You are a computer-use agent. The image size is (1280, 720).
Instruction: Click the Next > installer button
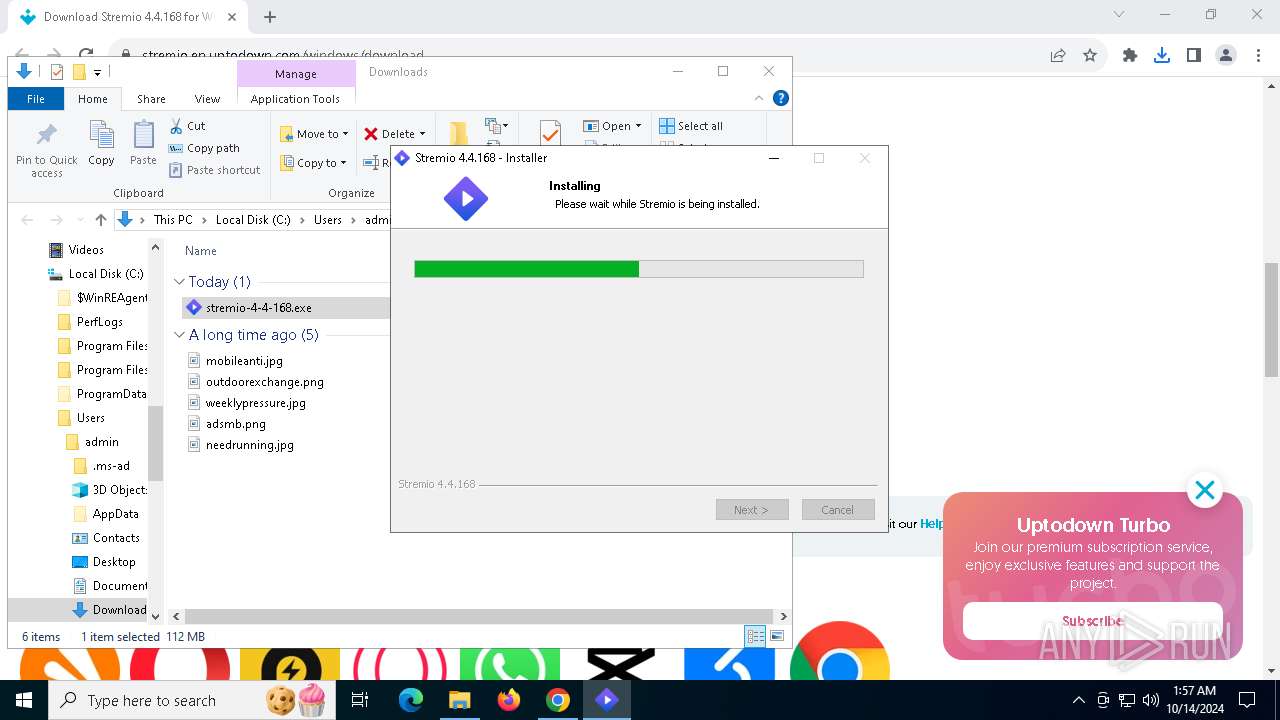point(752,510)
